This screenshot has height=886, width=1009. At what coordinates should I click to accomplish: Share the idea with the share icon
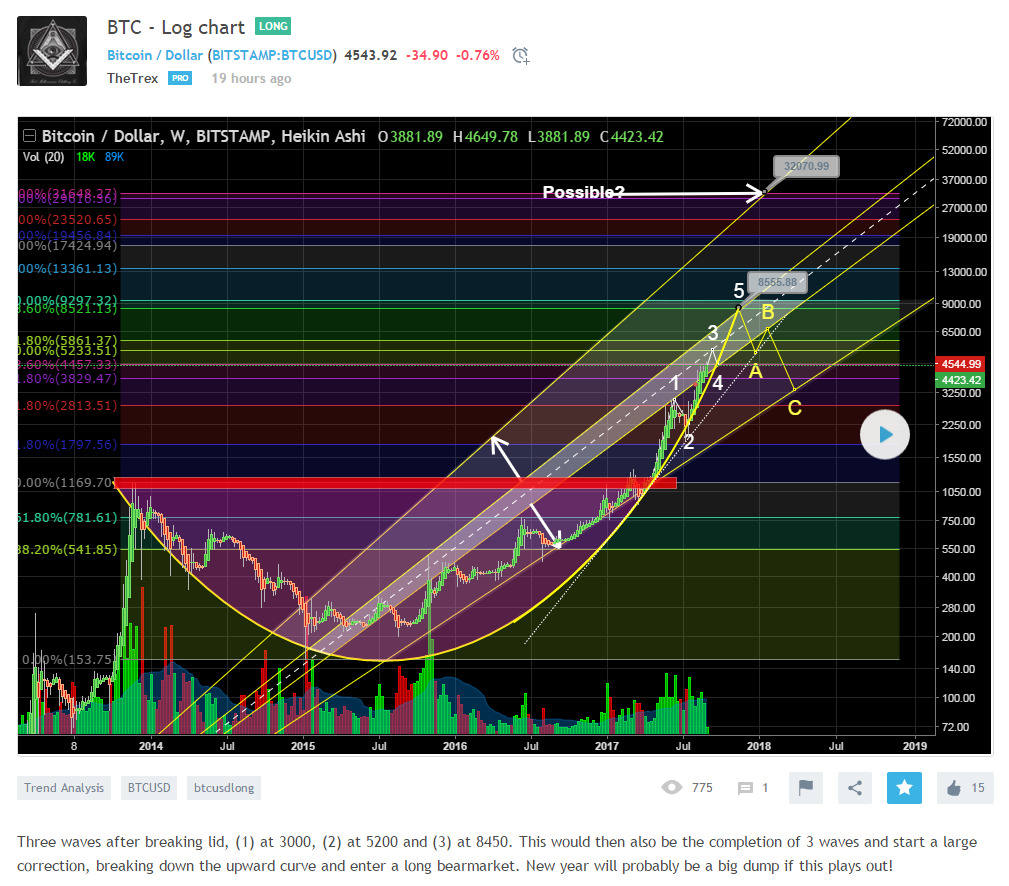(x=855, y=788)
